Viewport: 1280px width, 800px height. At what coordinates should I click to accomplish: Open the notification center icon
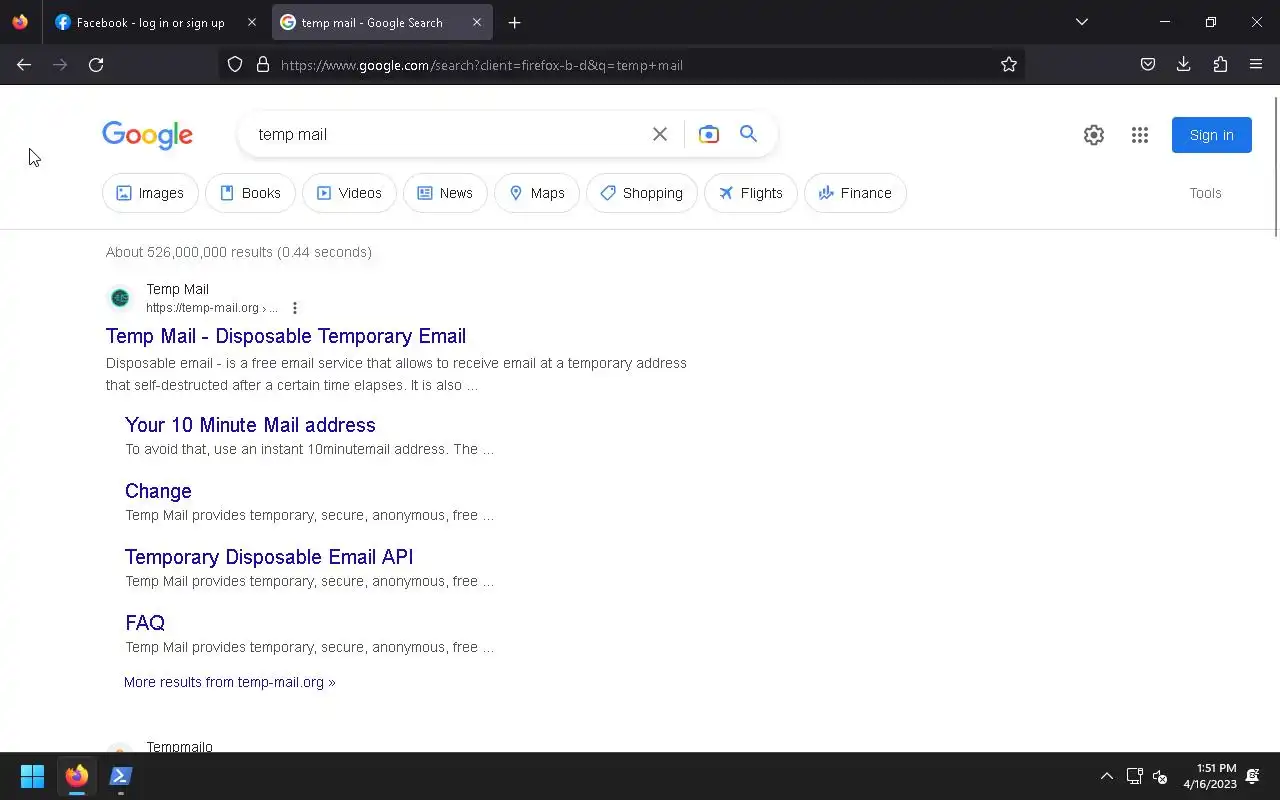1253,776
